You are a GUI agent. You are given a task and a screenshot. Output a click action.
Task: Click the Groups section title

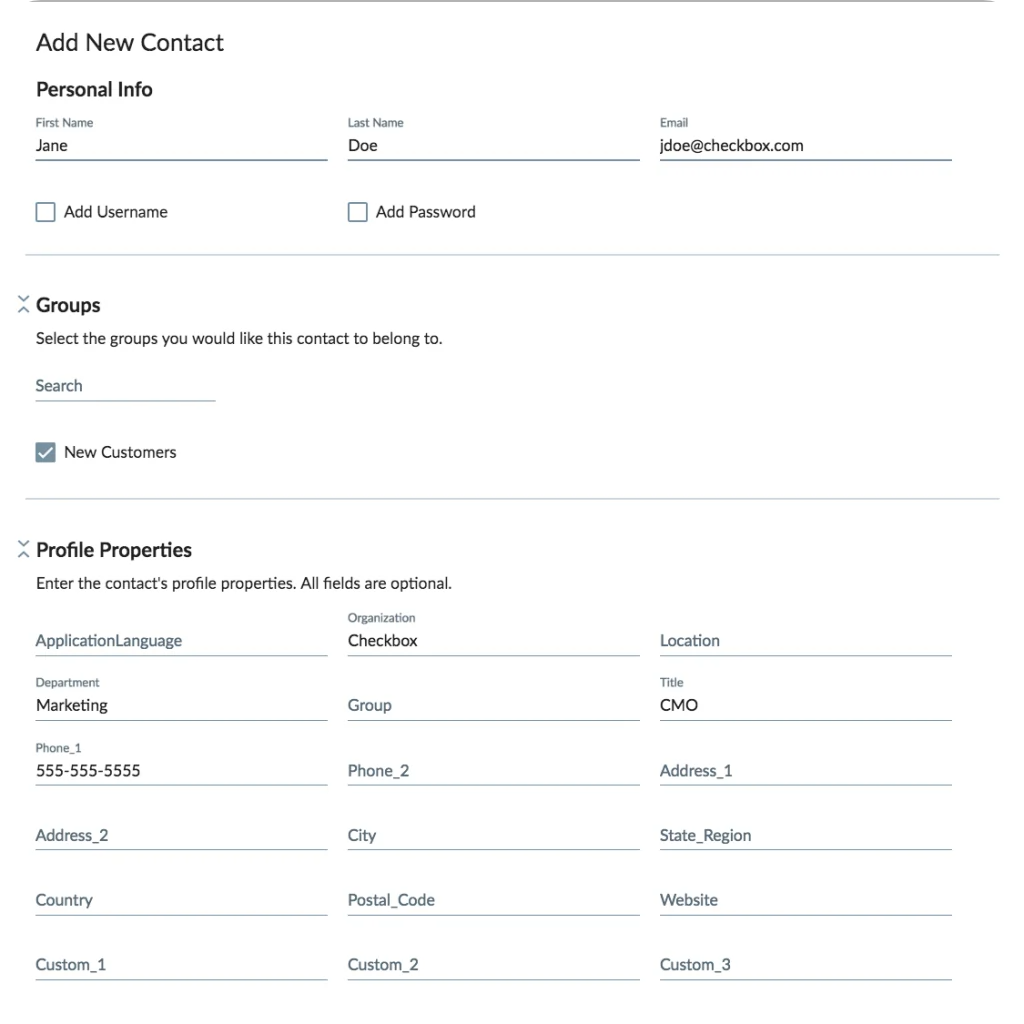tap(68, 305)
